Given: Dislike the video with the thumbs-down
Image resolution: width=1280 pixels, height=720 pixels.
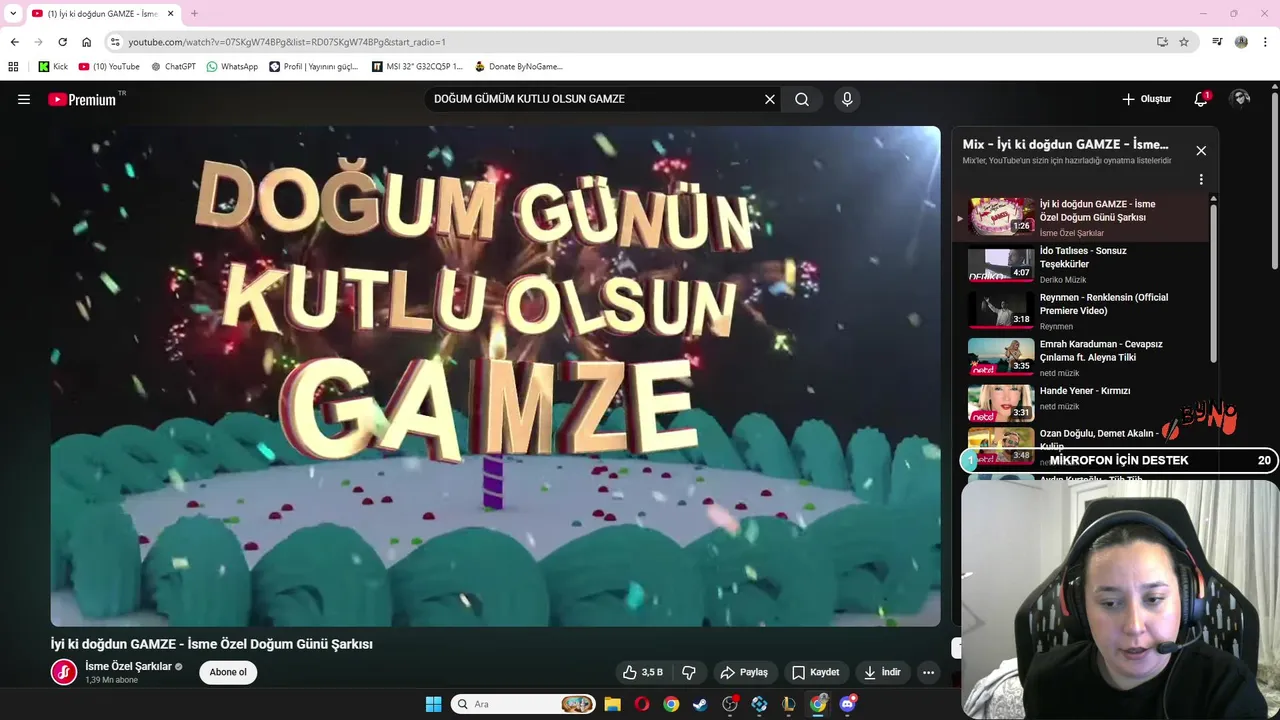Looking at the screenshot, I should click(x=688, y=672).
